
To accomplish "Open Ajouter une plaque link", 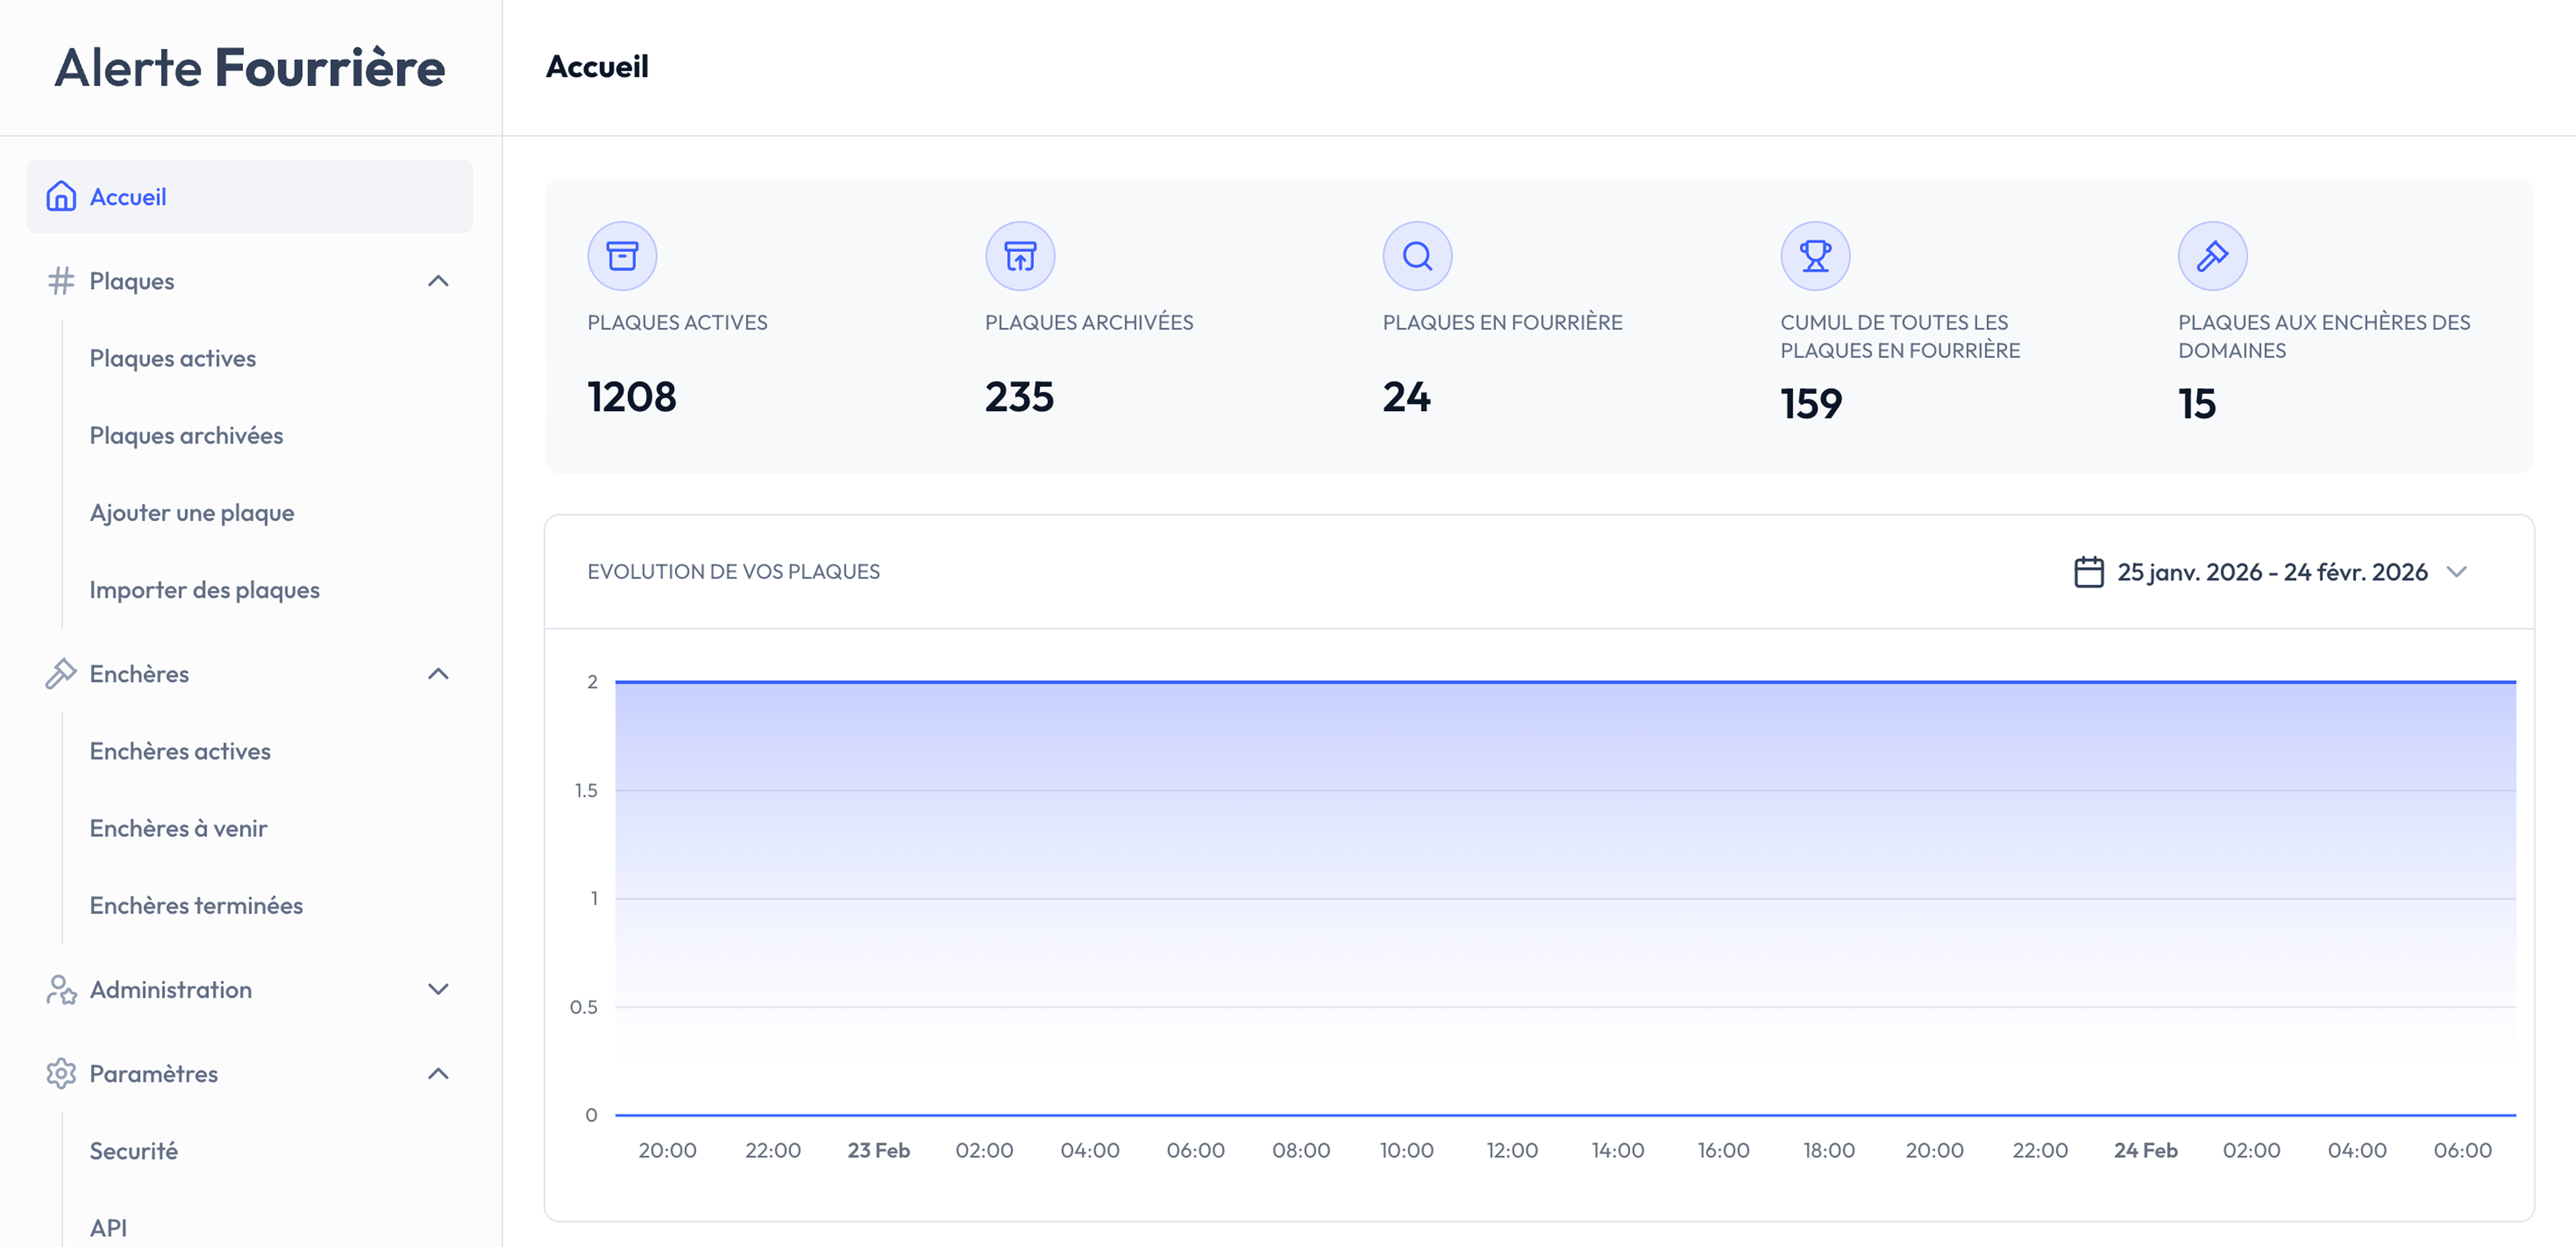I will (191, 513).
